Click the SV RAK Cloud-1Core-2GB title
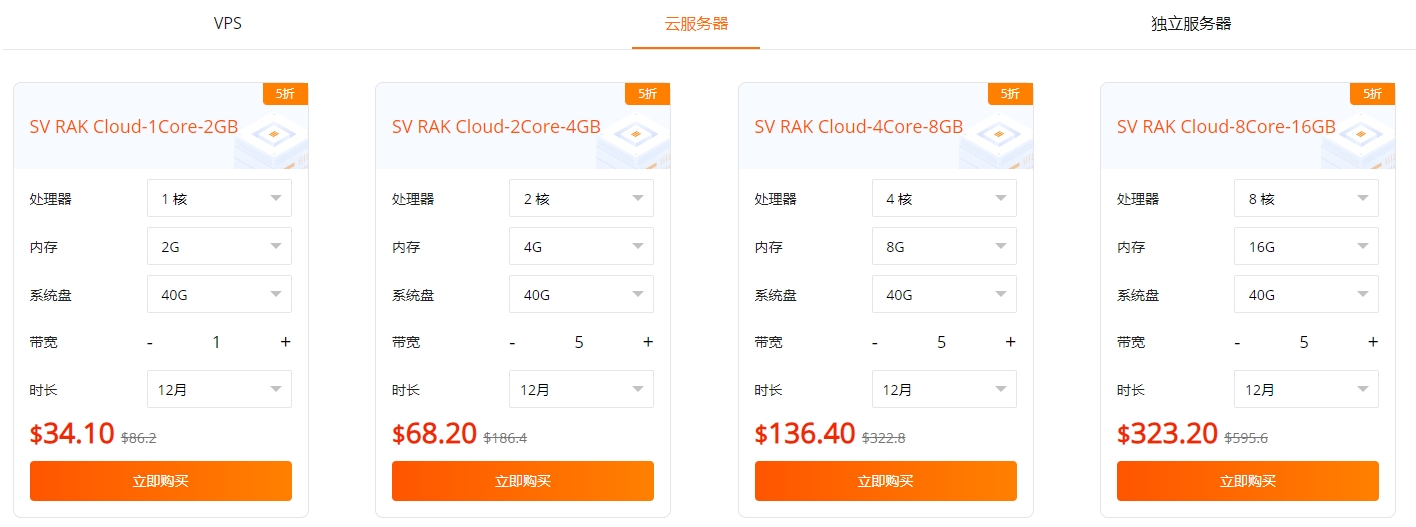Viewport: 1416px width, 527px height. (x=134, y=127)
